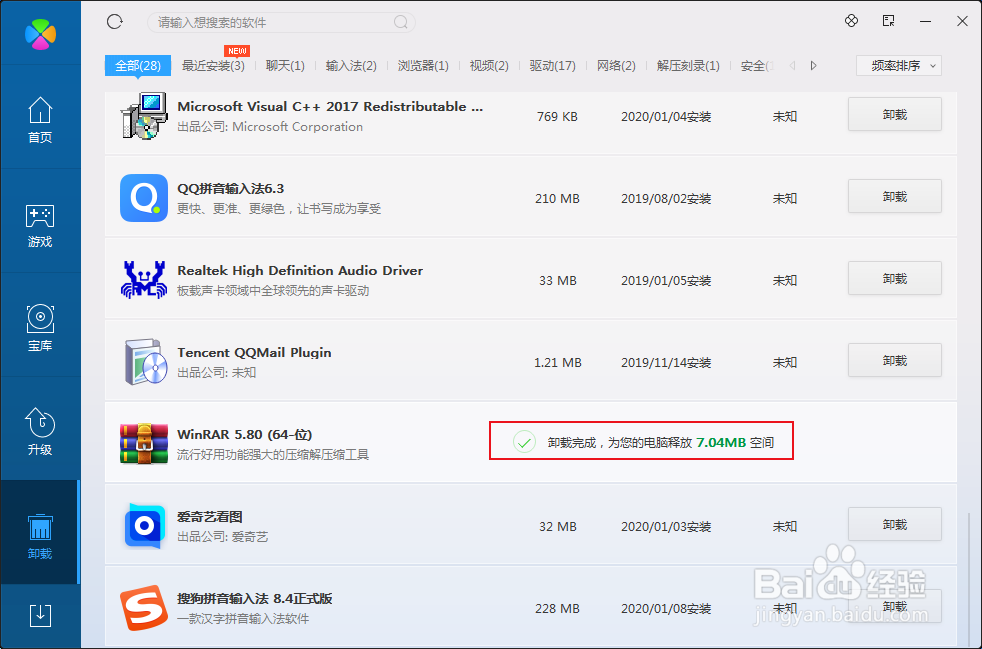
Task: Open the 首页 (Home) sidebar icon
Action: click(40, 120)
